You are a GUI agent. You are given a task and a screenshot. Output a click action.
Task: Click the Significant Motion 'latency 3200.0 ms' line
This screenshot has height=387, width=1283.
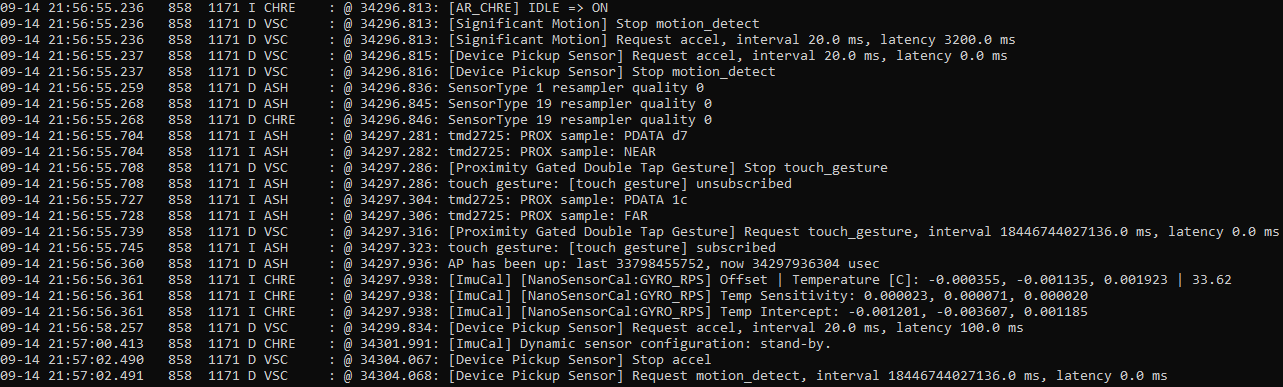(x=508, y=39)
